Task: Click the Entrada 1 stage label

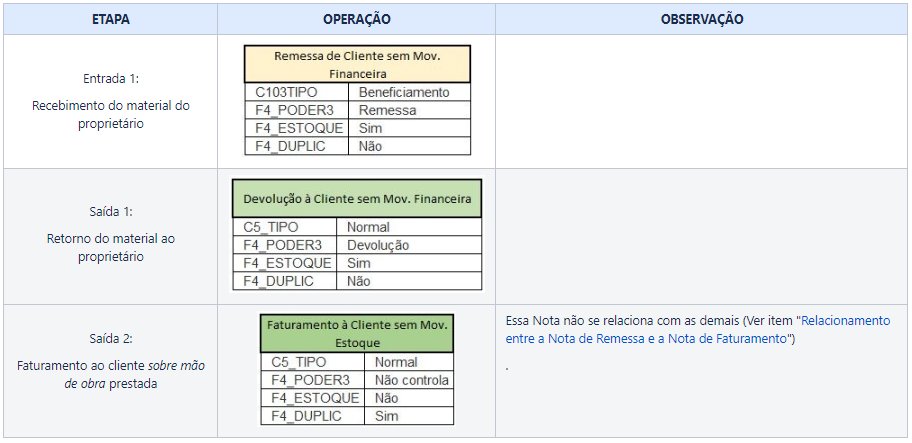Action: pyautogui.click(x=111, y=78)
